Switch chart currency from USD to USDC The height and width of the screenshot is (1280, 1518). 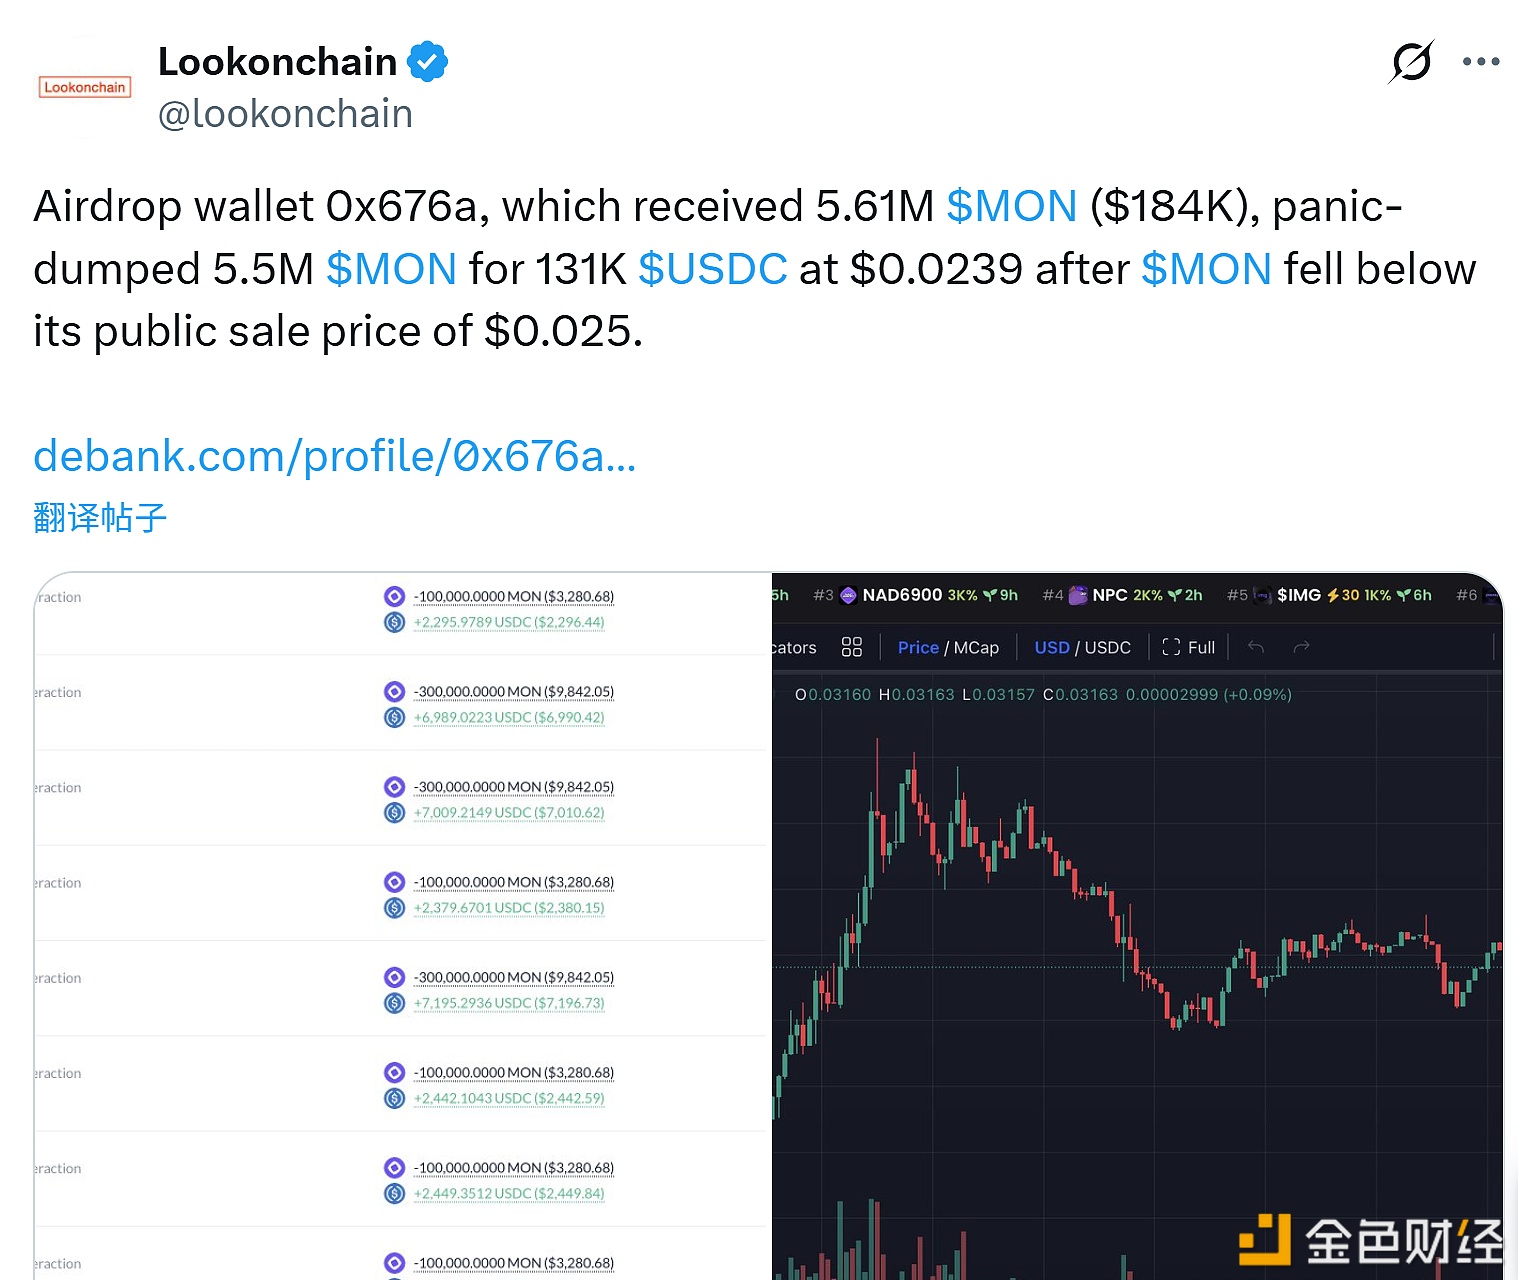[x=1110, y=647]
